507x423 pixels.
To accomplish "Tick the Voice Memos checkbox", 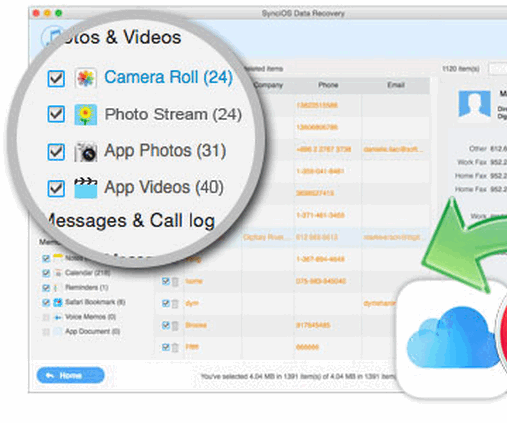I will 46,317.
